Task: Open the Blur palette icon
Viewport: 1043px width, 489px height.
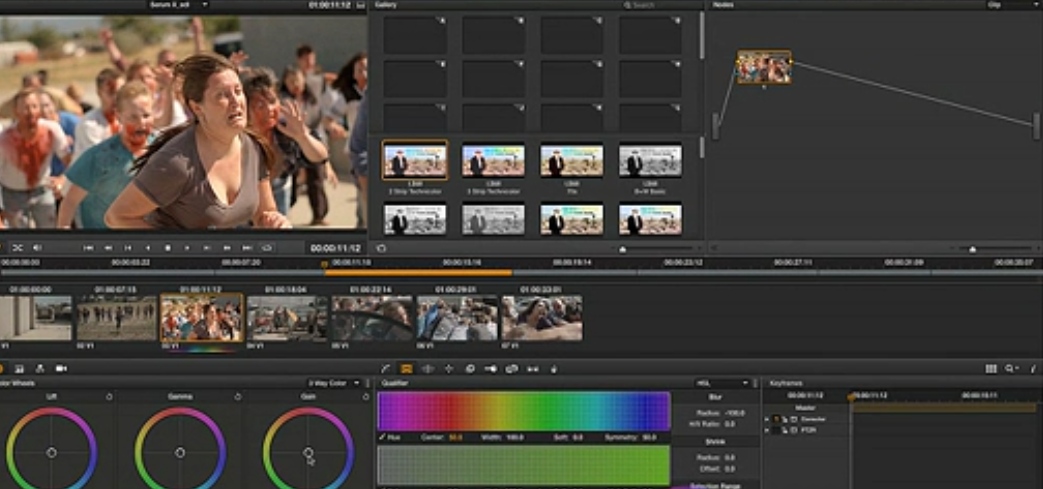Action: point(470,369)
